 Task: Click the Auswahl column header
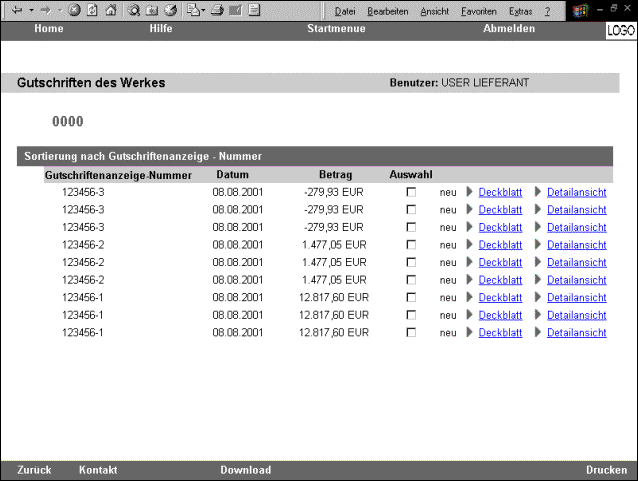[x=411, y=175]
